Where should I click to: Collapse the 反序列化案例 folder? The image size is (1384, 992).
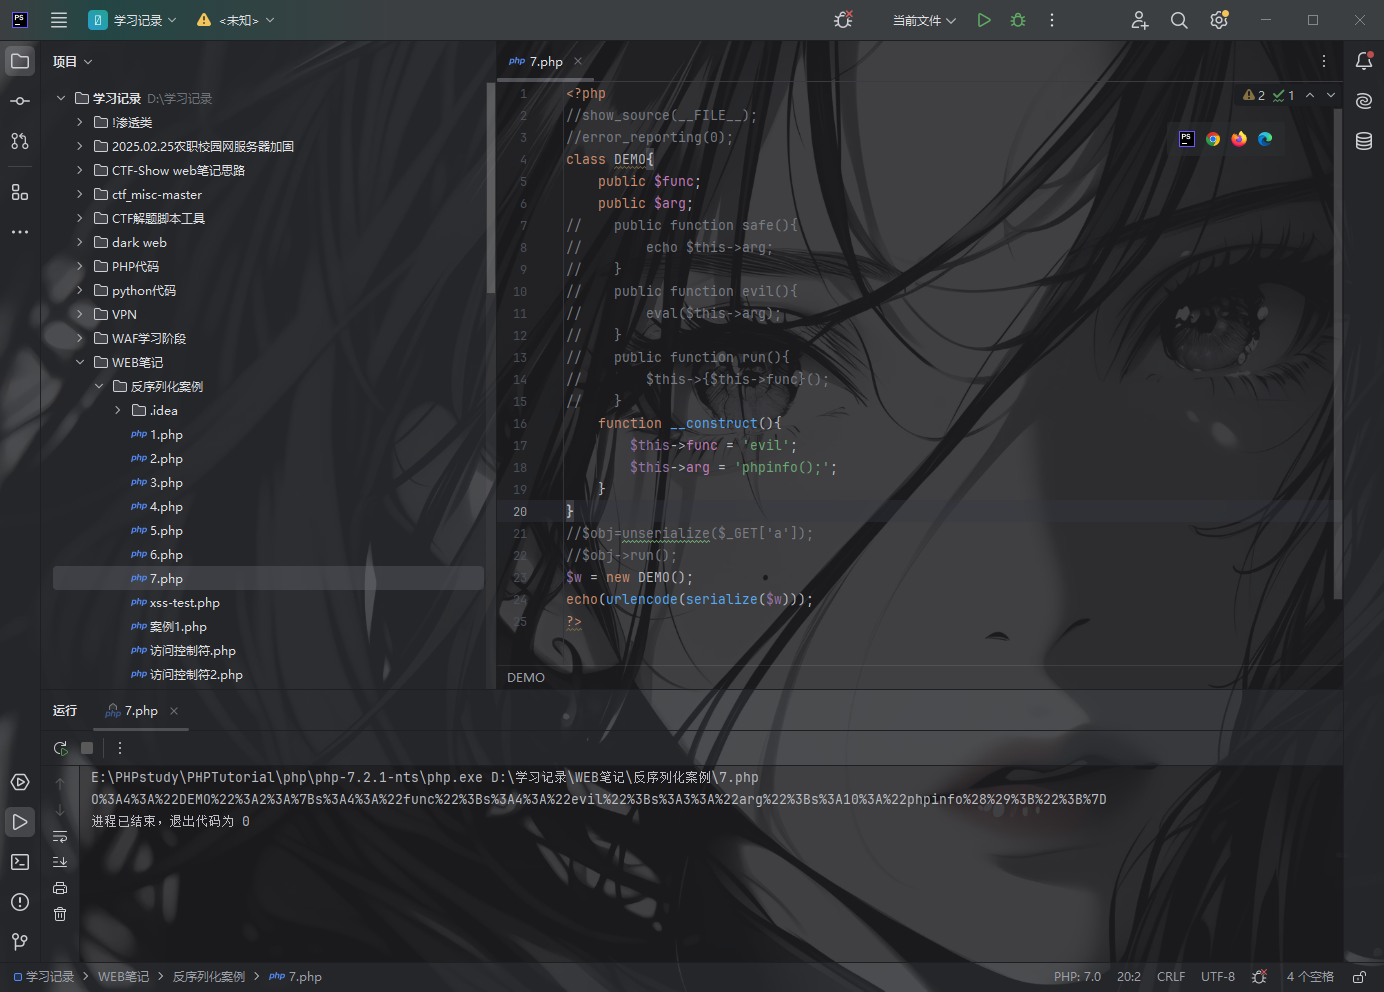[x=99, y=386]
